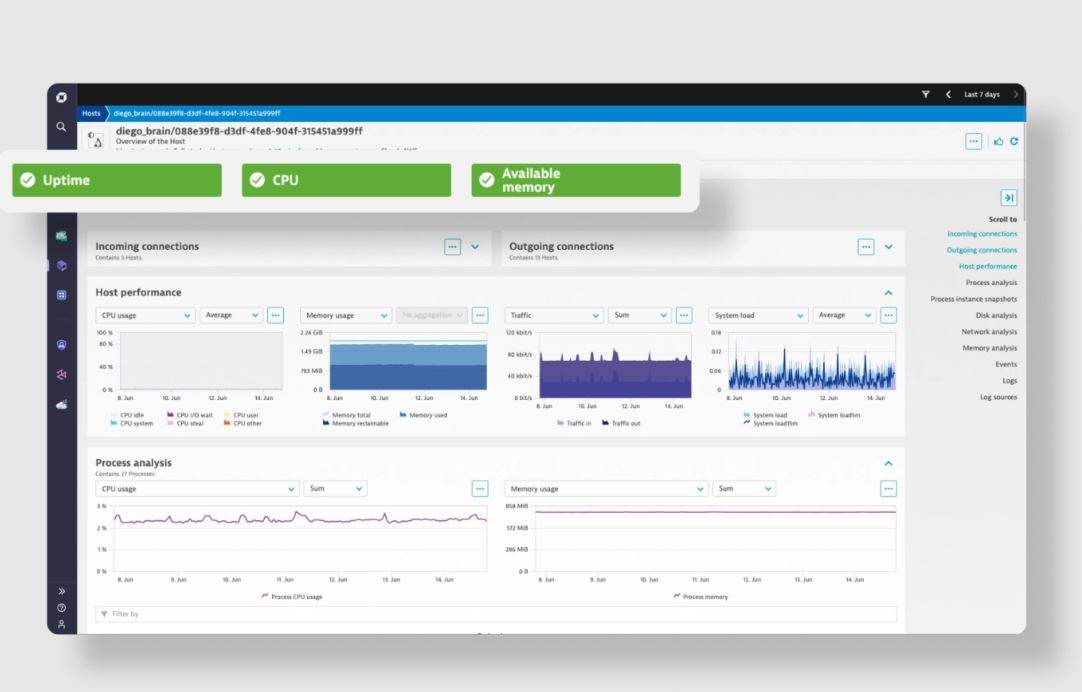The image size is (1082, 692).
Task: Open search from the left sidebar
Action: (60, 127)
